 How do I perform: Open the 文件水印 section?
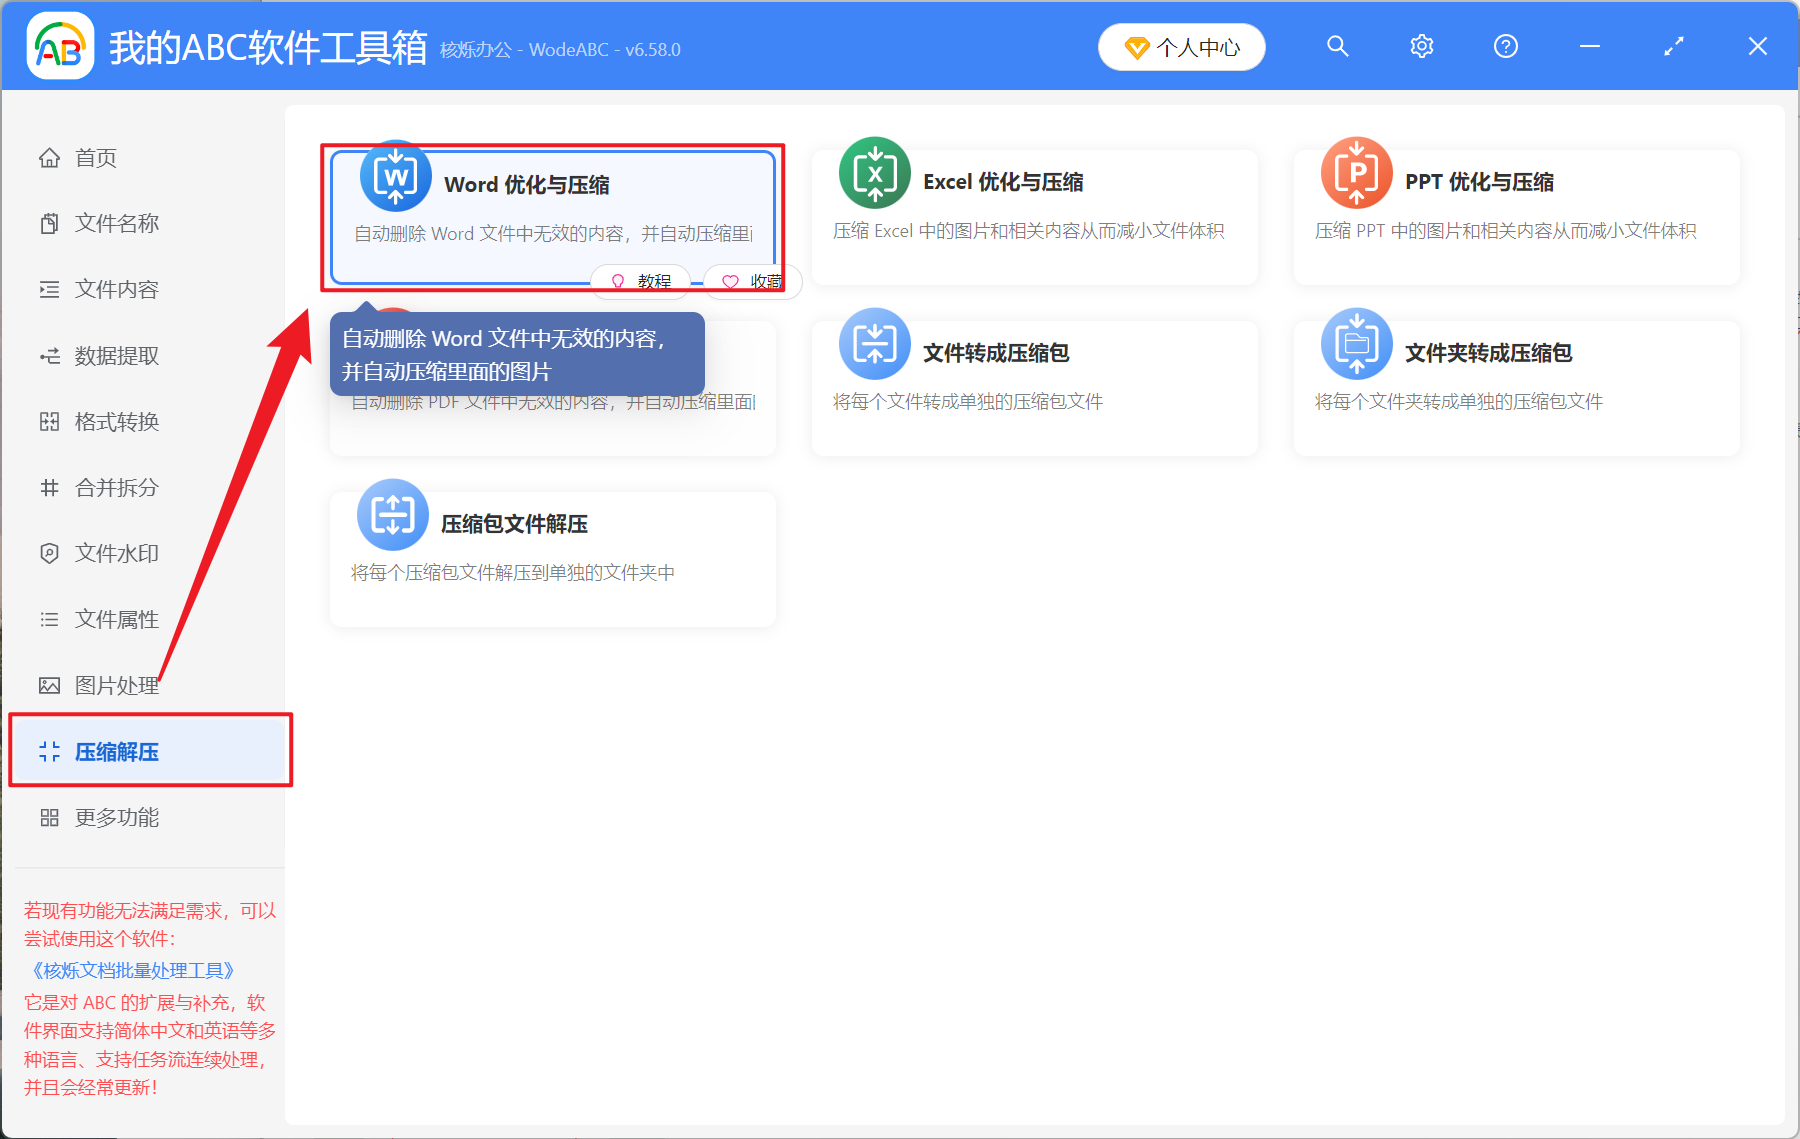click(x=115, y=552)
